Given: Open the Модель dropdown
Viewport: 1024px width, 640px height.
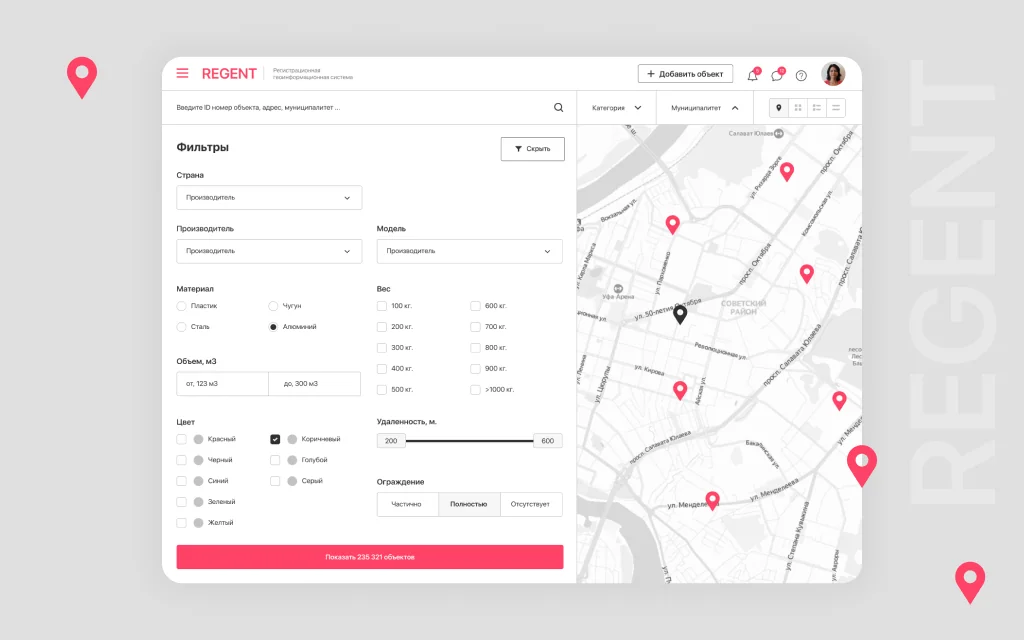Looking at the screenshot, I should click(470, 251).
